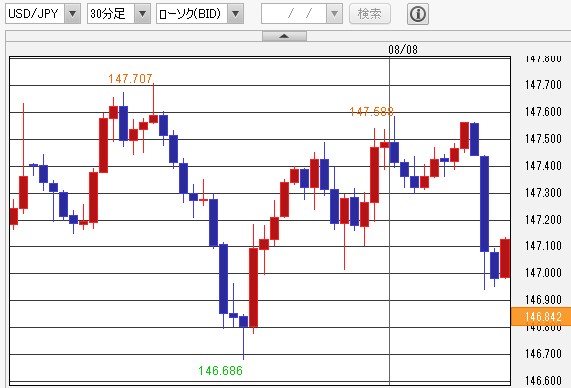Click the 08/08 date marker label
This screenshot has width=571, height=388.
403,50
